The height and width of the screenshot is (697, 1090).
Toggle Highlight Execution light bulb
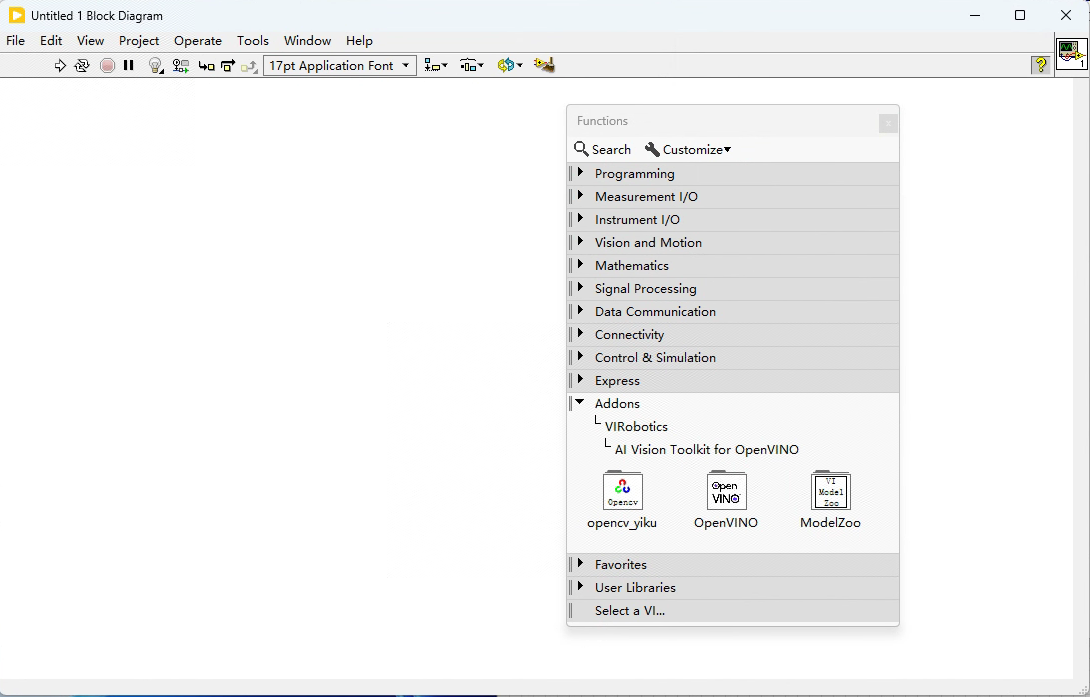point(155,66)
